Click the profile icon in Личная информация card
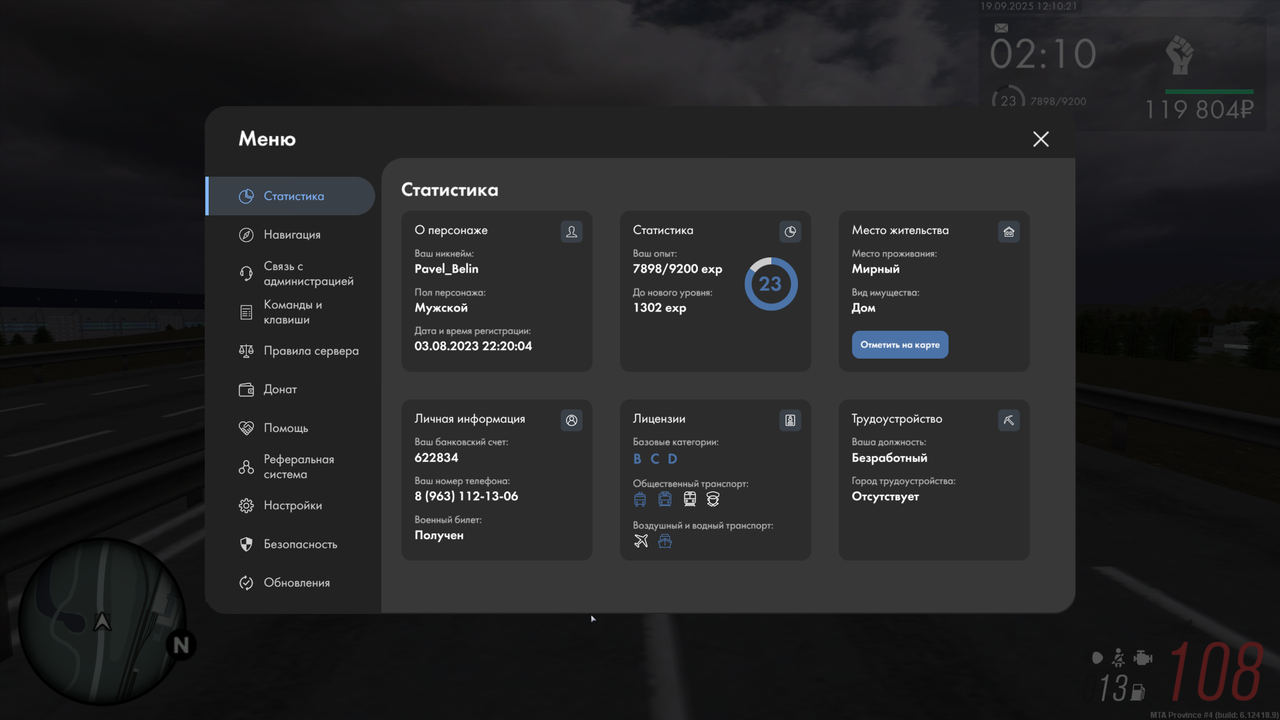The width and height of the screenshot is (1280, 720). pos(572,420)
